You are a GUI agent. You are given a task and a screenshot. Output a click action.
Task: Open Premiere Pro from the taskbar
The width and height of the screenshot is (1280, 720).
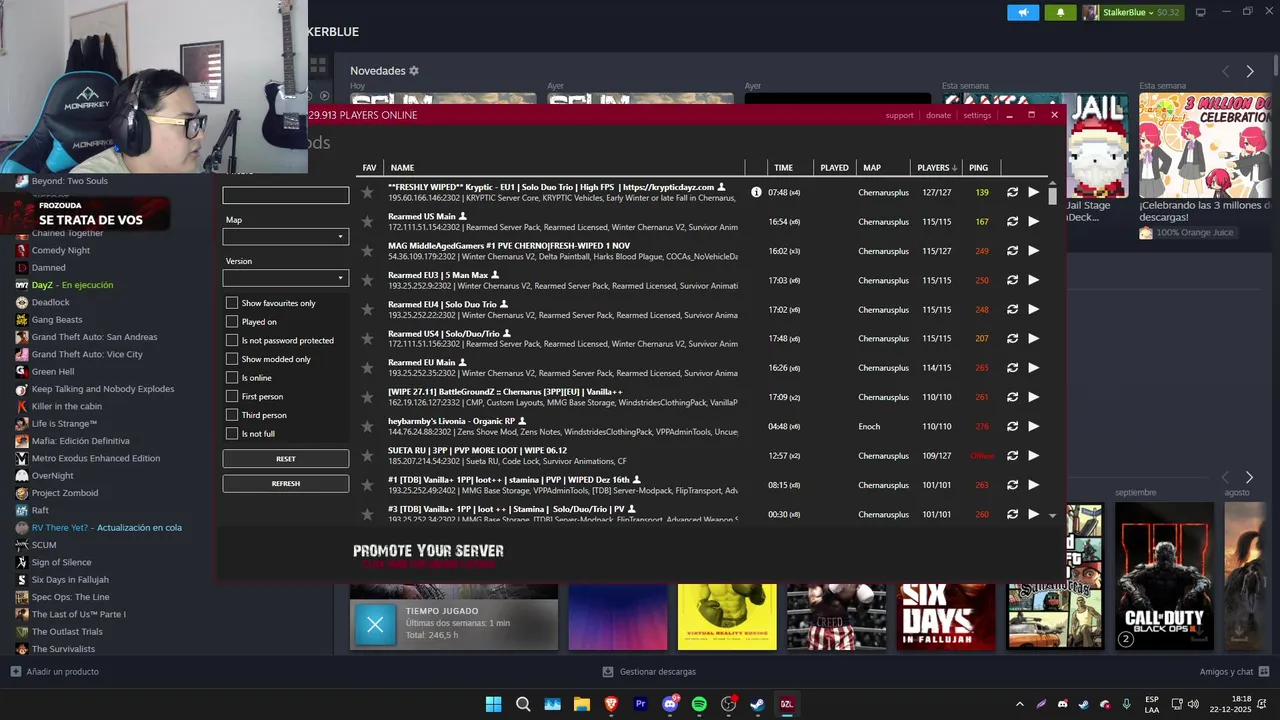pos(641,704)
